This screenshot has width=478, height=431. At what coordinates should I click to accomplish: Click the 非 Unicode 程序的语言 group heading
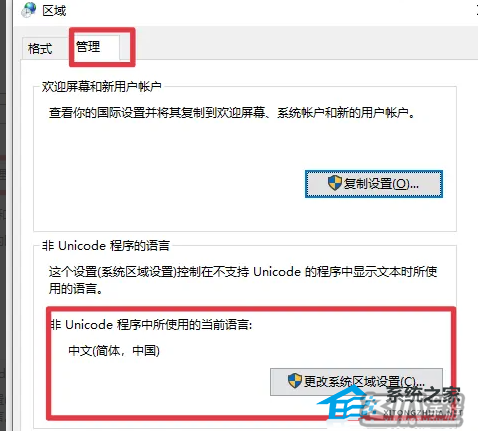click(106, 246)
